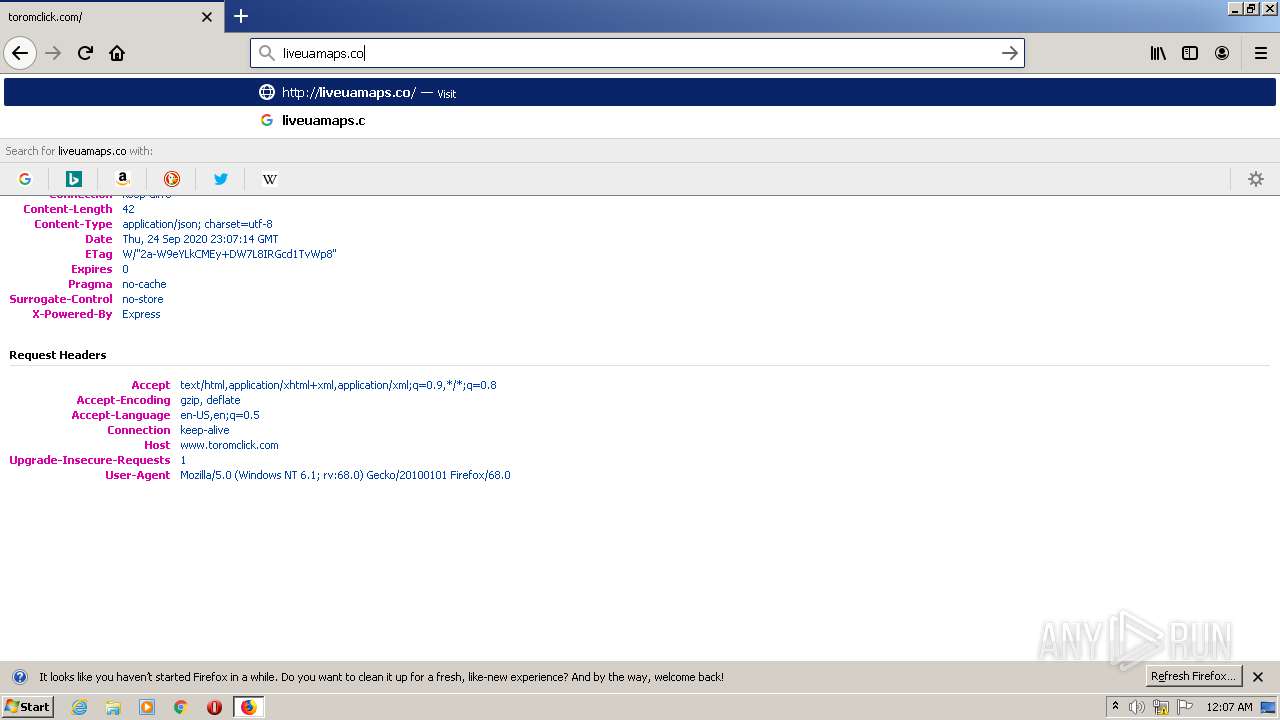Click the Date value Thu, 24 Sep 2020

point(200,239)
